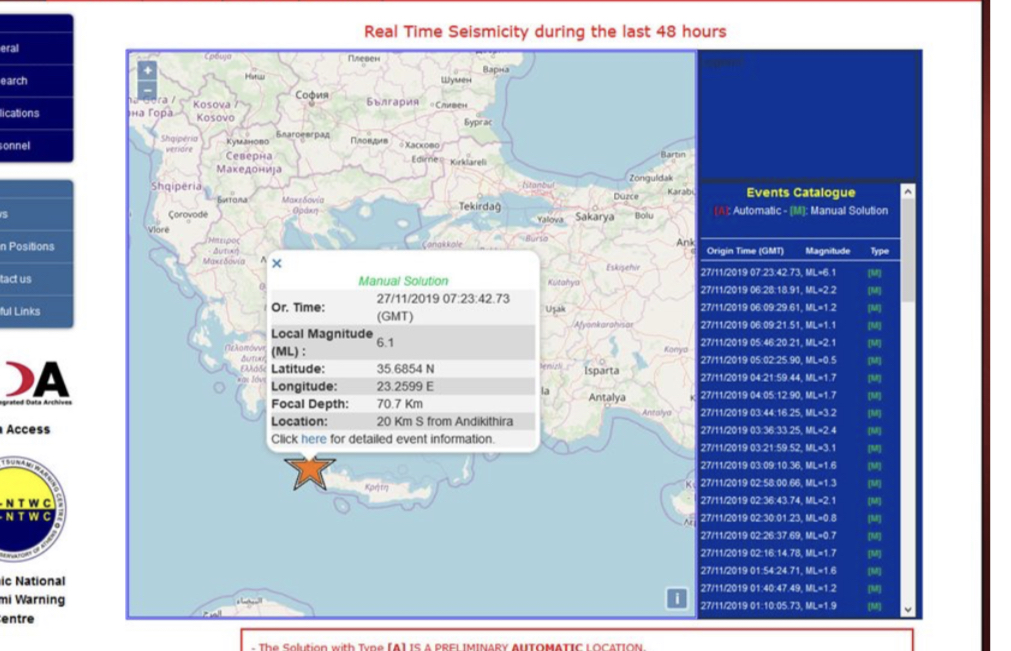Click the Magnitude column header
Screen dimensions: 1011x651
click(828, 251)
